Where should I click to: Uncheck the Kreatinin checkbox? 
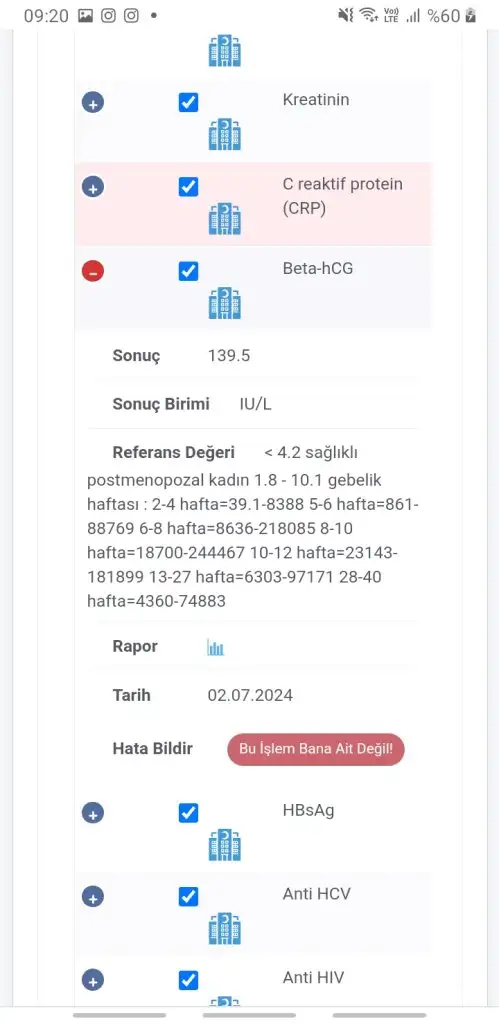pos(188,103)
